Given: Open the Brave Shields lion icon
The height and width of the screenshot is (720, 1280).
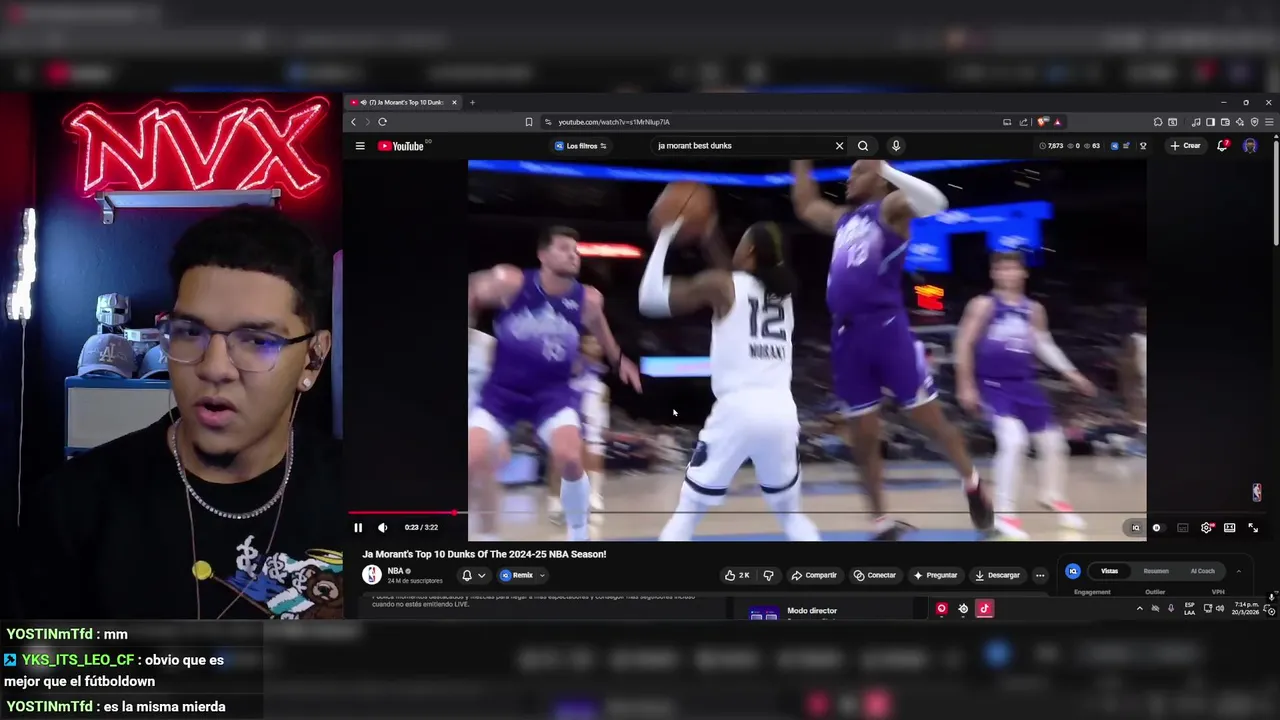Looking at the screenshot, I should point(1043,122).
